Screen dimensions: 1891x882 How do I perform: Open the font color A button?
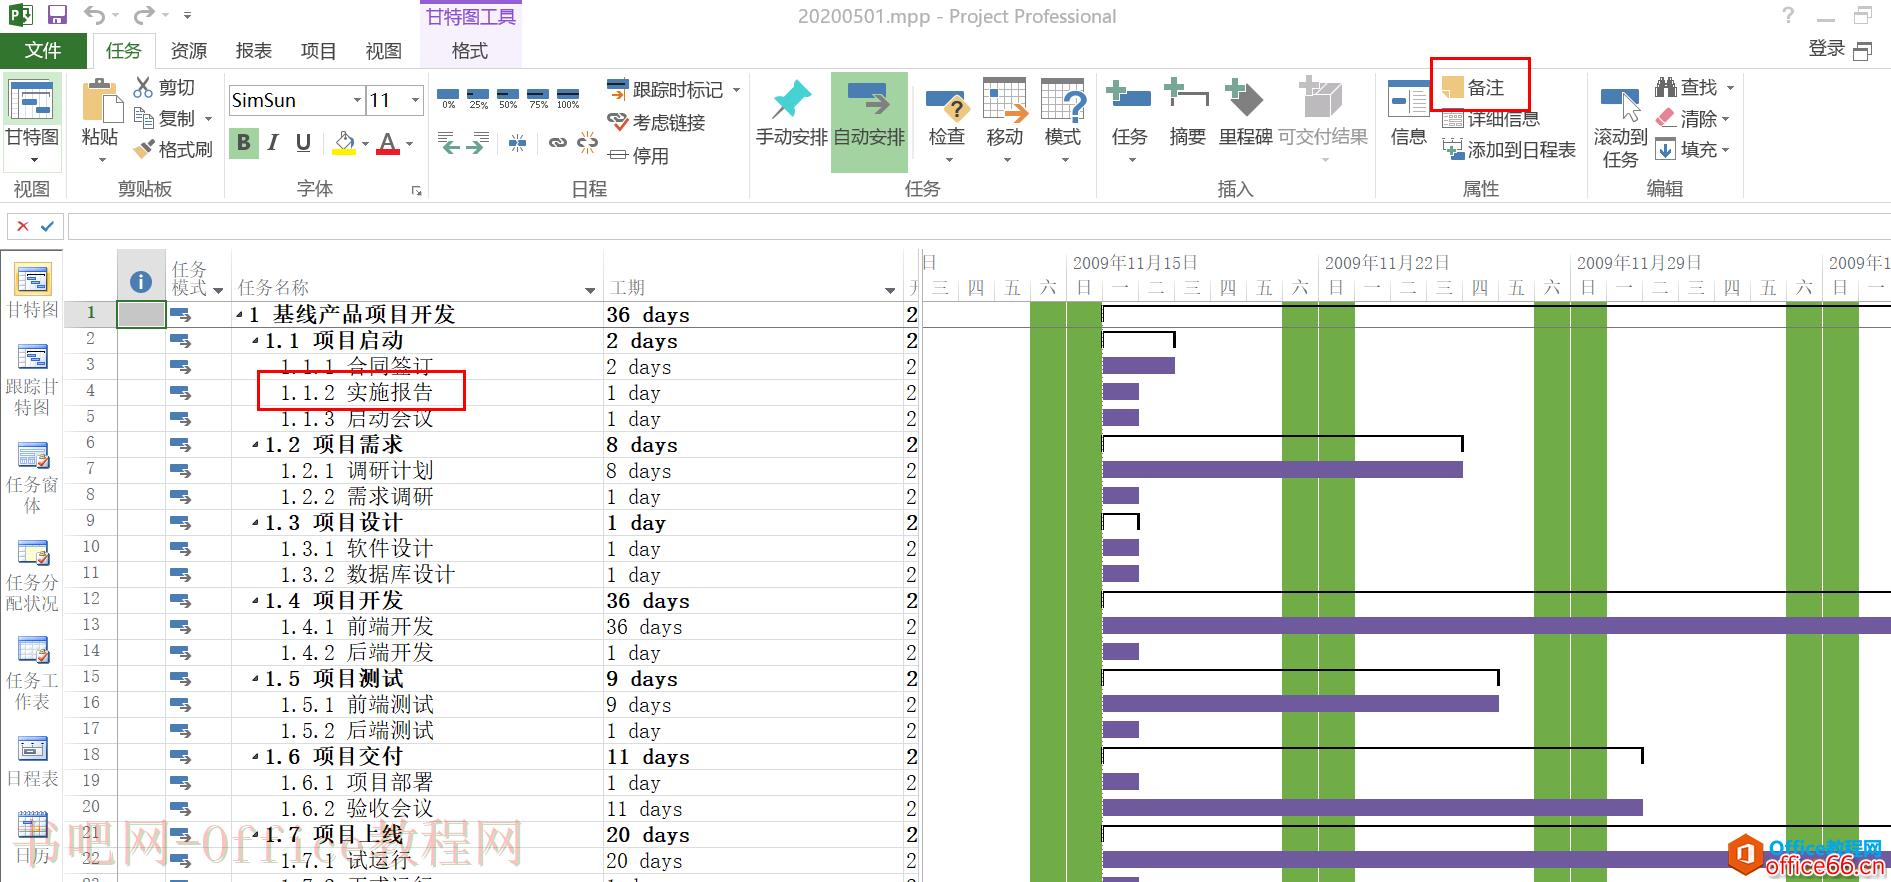(388, 143)
